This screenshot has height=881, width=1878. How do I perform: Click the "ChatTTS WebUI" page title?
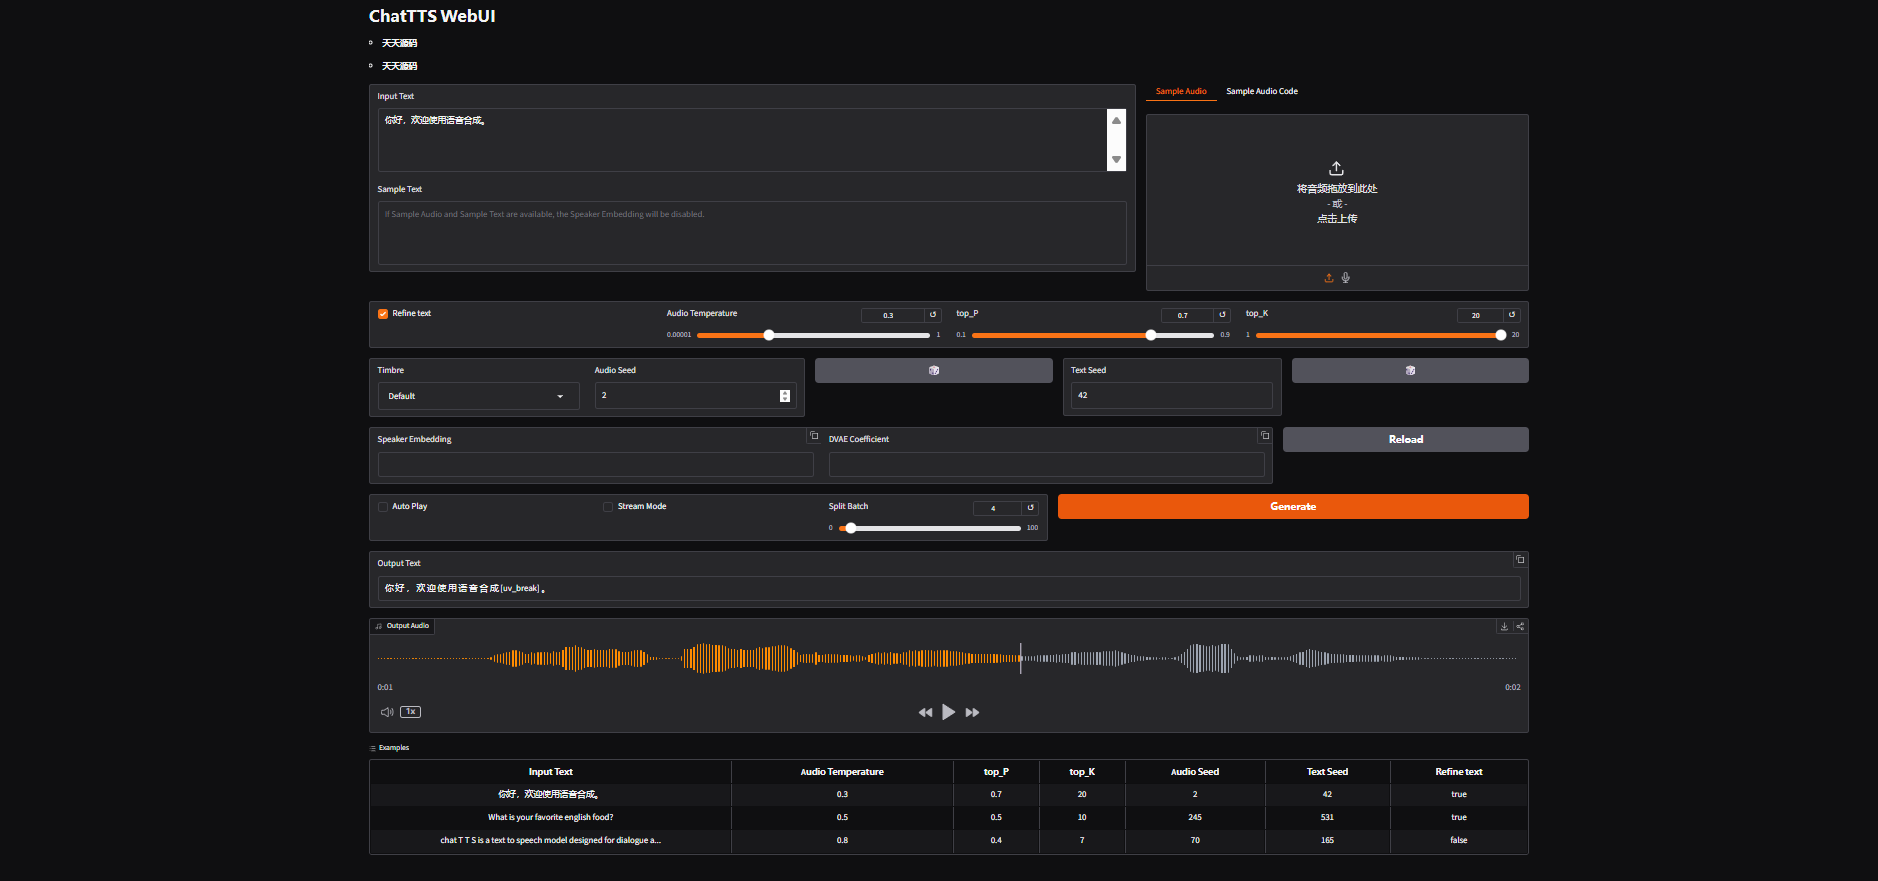pos(432,16)
